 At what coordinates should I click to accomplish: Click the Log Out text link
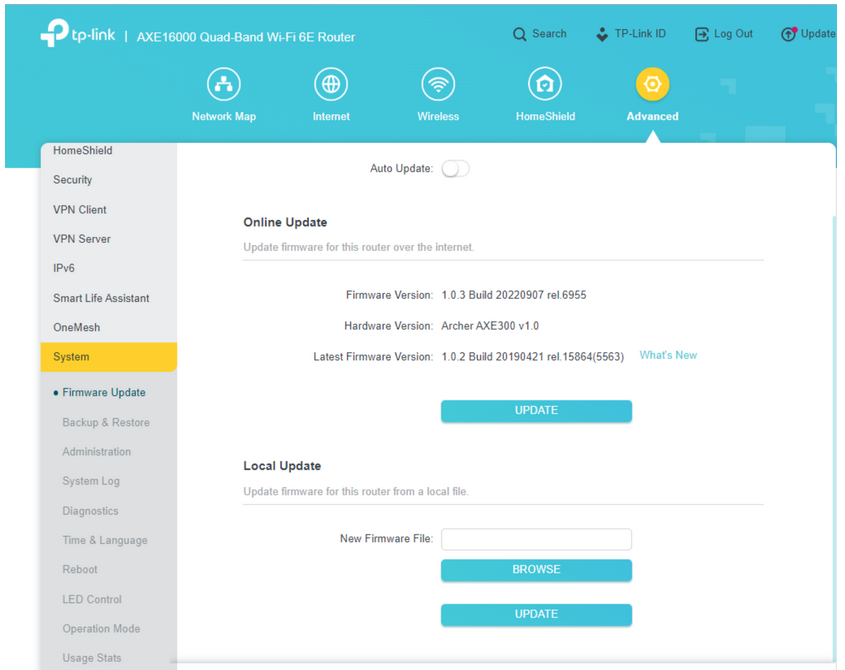pos(733,33)
